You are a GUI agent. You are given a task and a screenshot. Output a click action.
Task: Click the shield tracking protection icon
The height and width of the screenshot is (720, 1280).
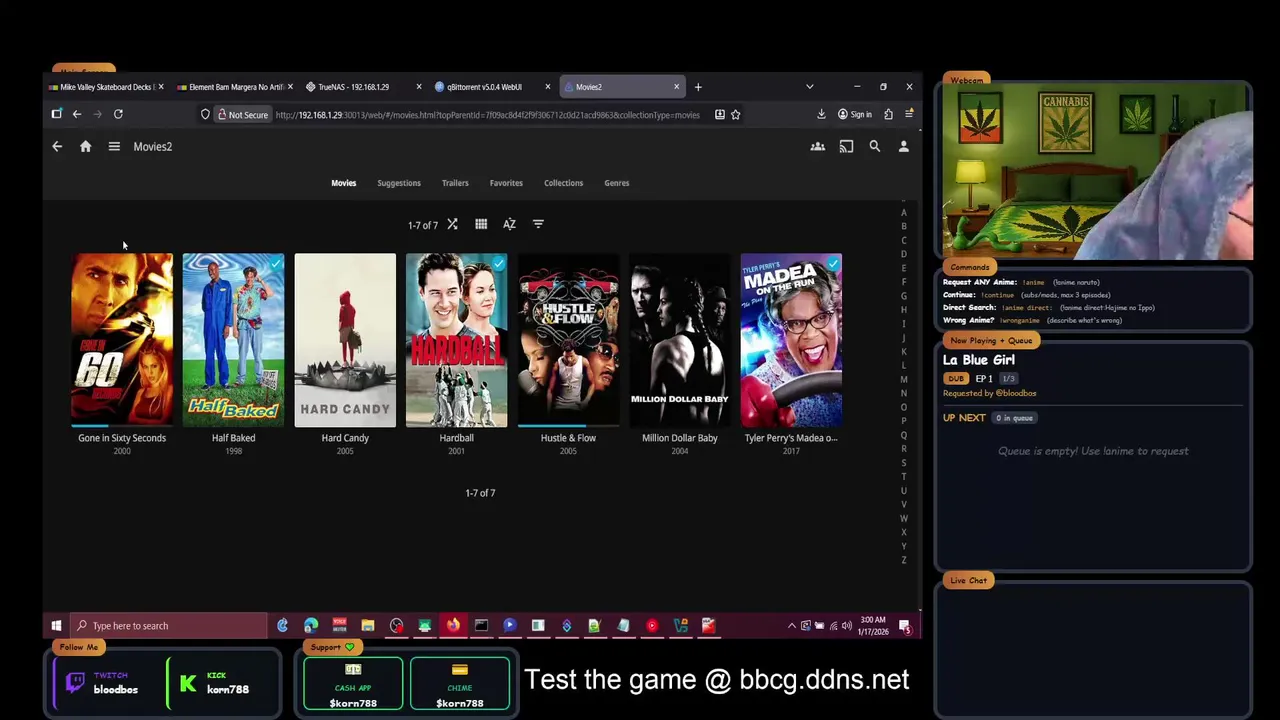pos(205,114)
